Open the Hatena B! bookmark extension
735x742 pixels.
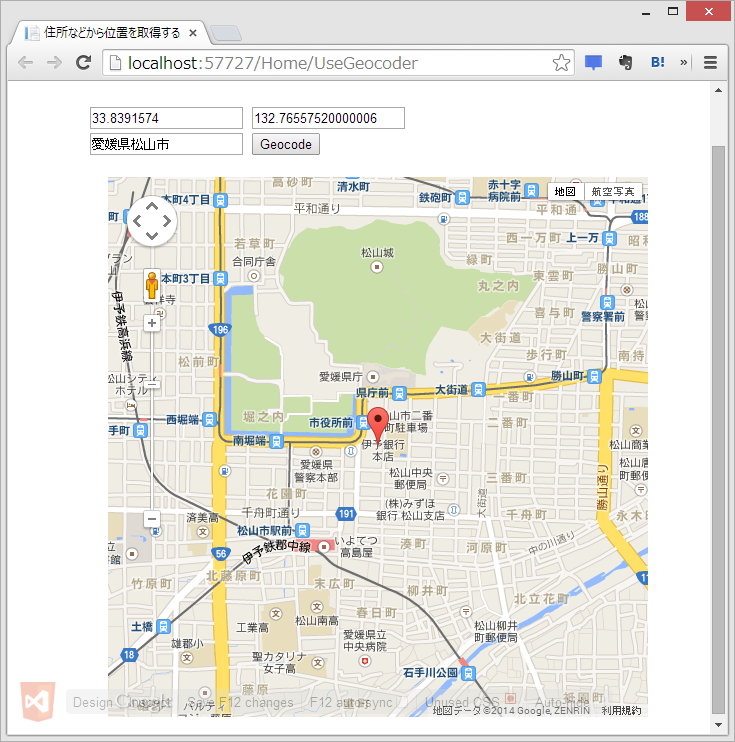pos(657,62)
